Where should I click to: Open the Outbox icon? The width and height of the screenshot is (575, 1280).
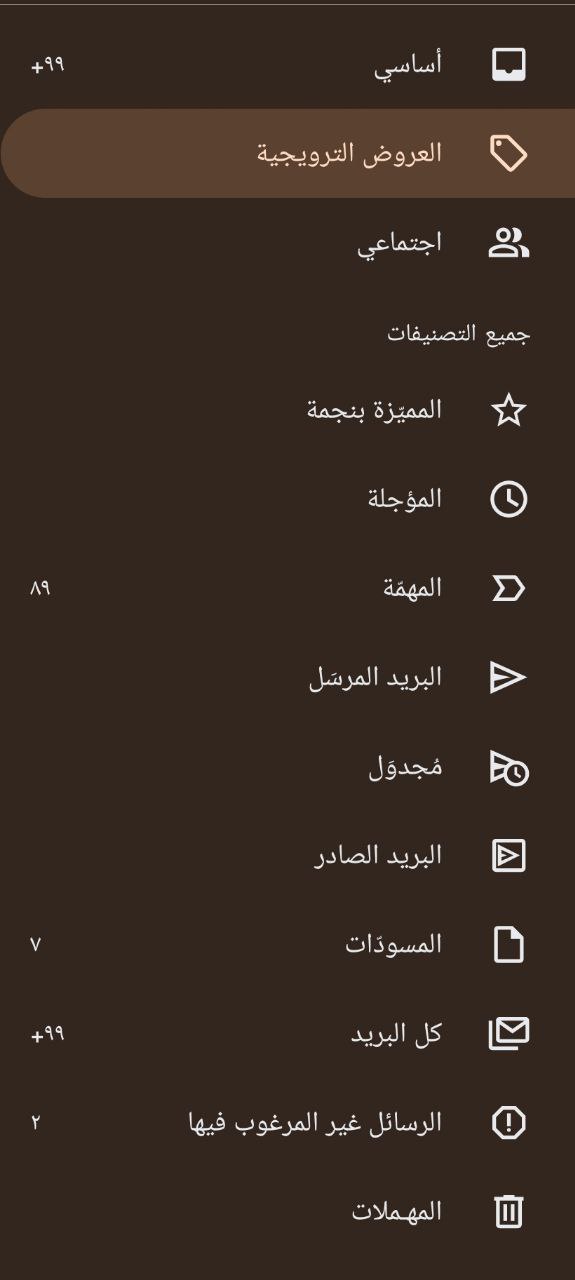point(508,856)
